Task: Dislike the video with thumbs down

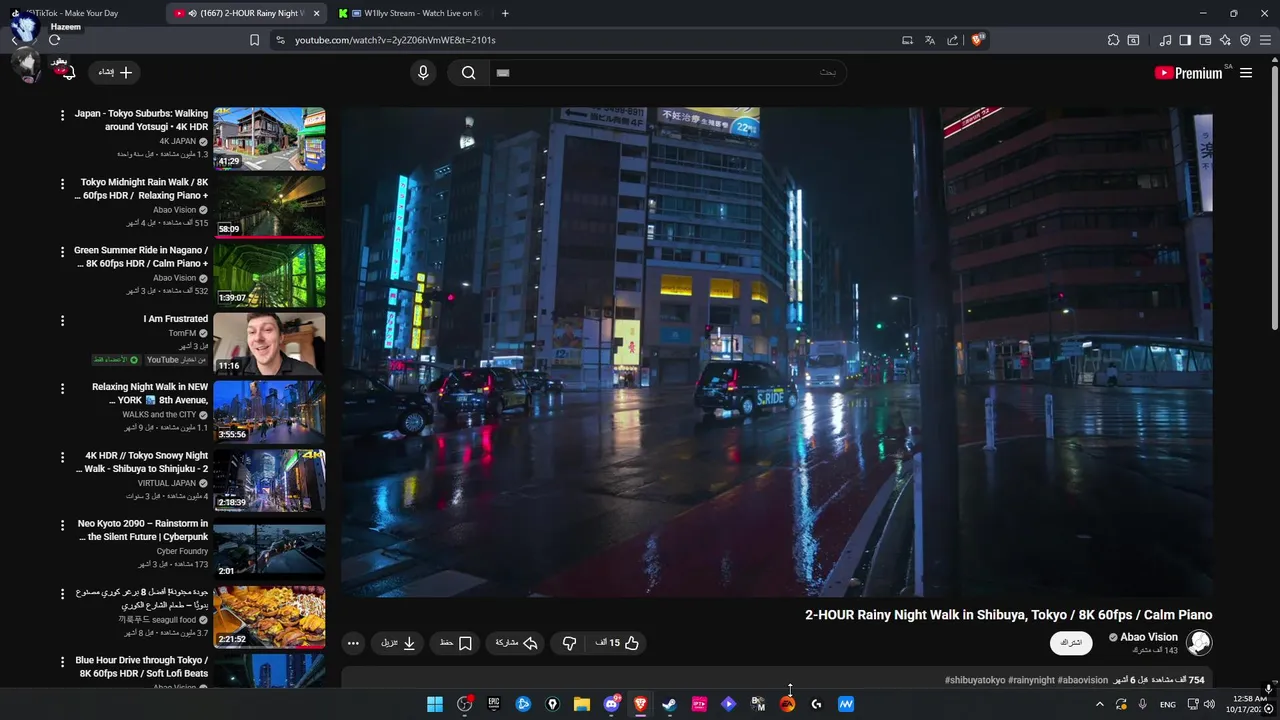Action: point(569,643)
